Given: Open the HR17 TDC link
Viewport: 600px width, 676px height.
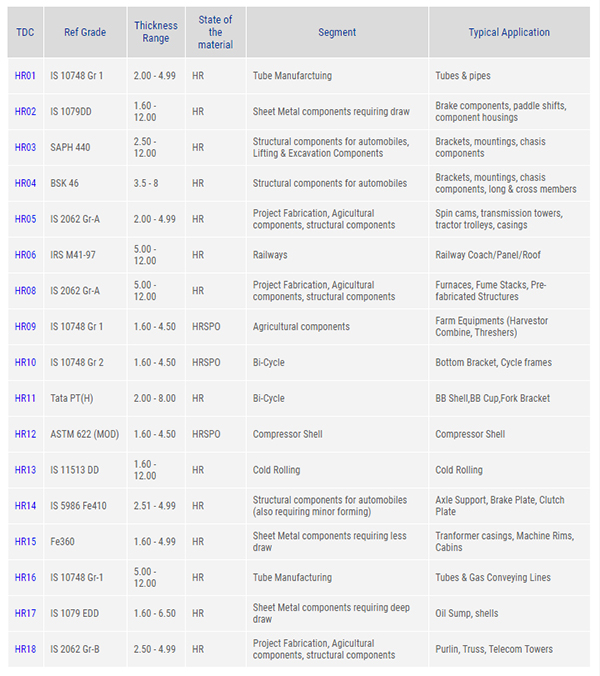Looking at the screenshot, I should pos(25,613).
